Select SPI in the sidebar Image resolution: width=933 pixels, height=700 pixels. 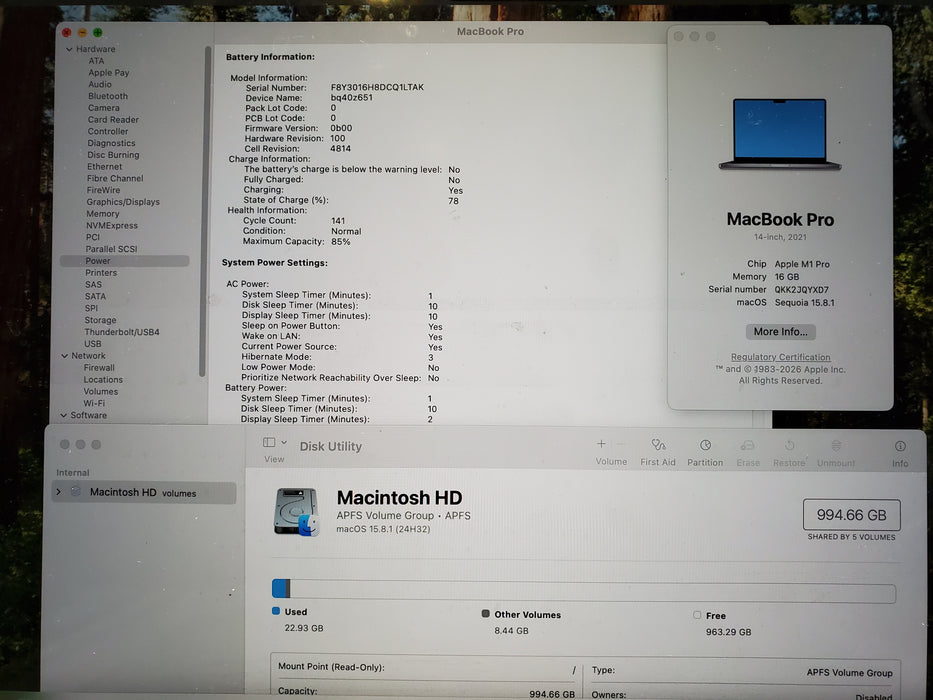click(x=91, y=308)
